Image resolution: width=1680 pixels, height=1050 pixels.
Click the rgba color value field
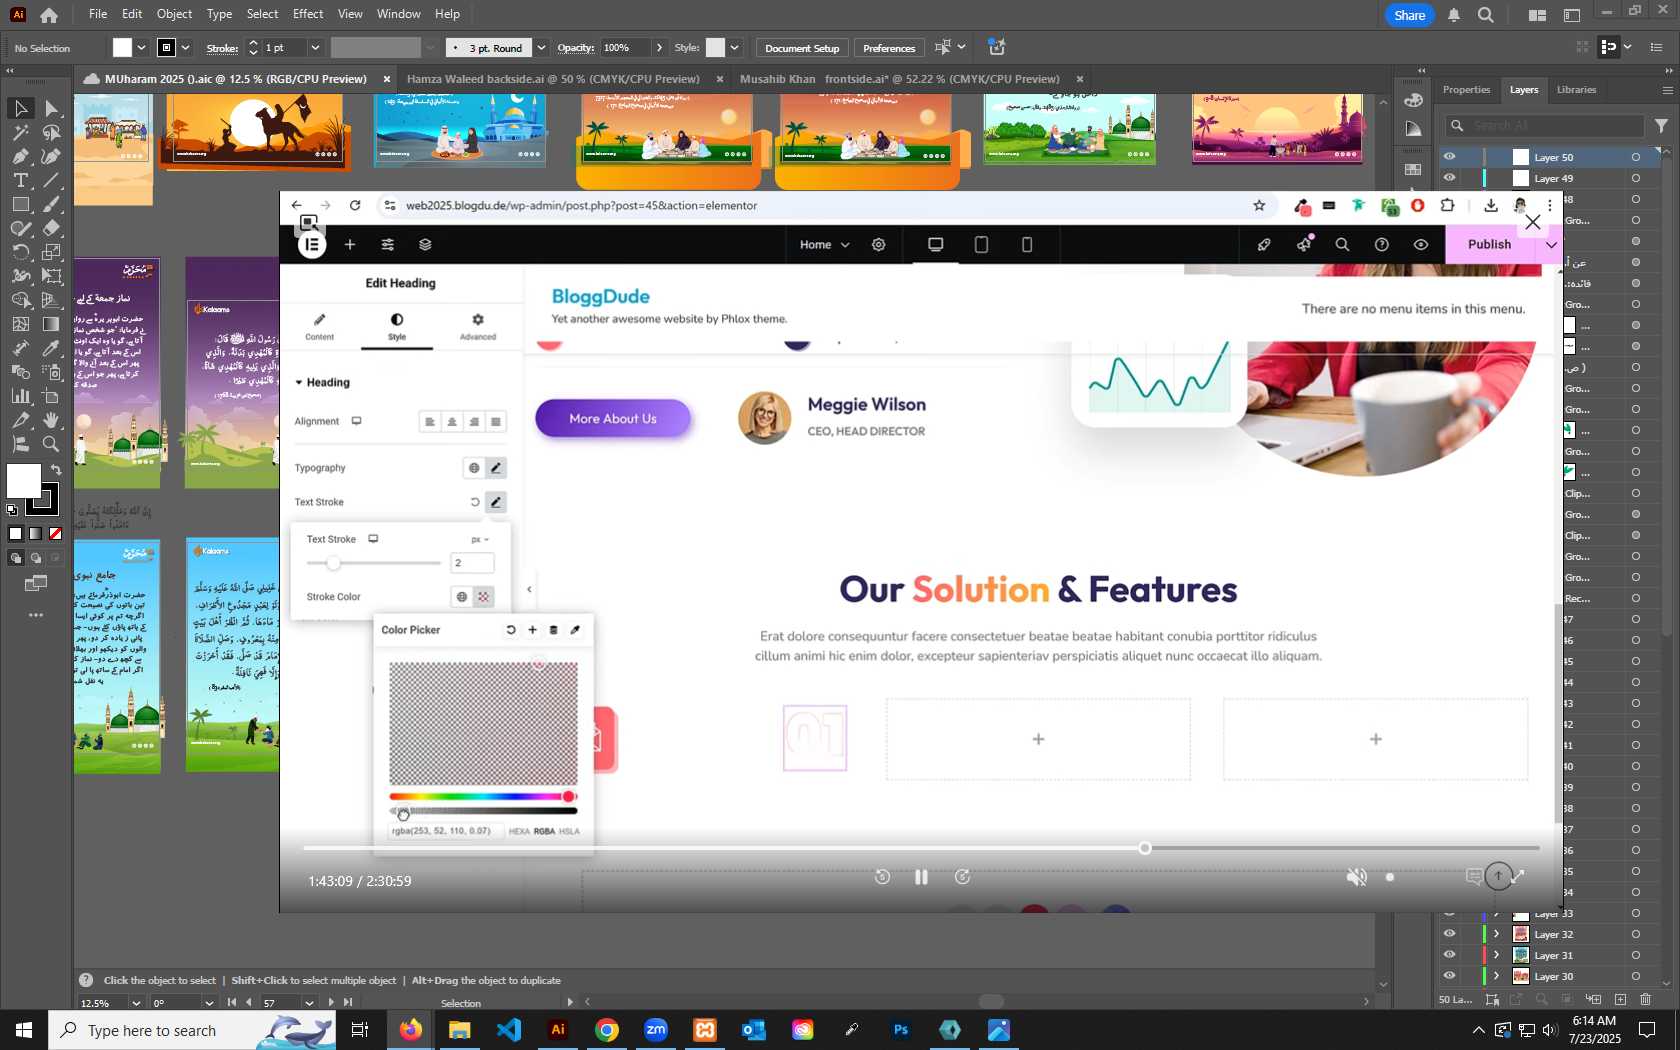[x=444, y=831]
